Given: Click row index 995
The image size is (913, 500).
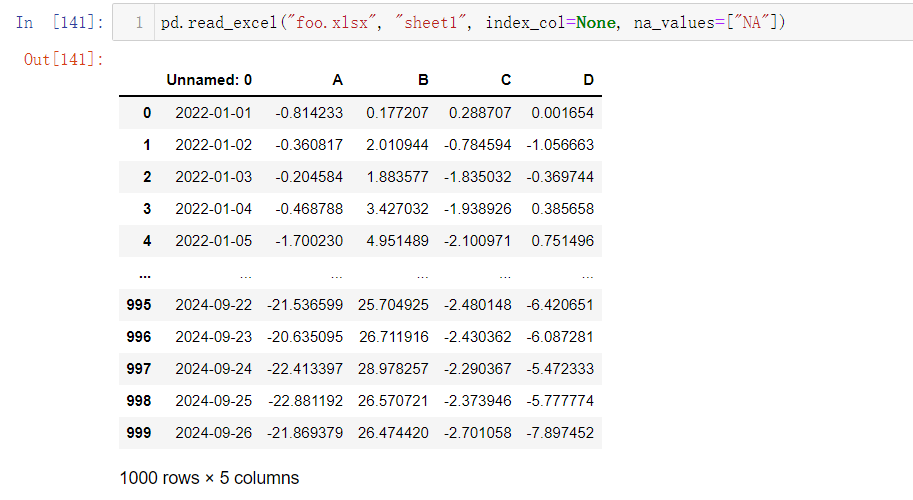Looking at the screenshot, I should pos(139,305).
